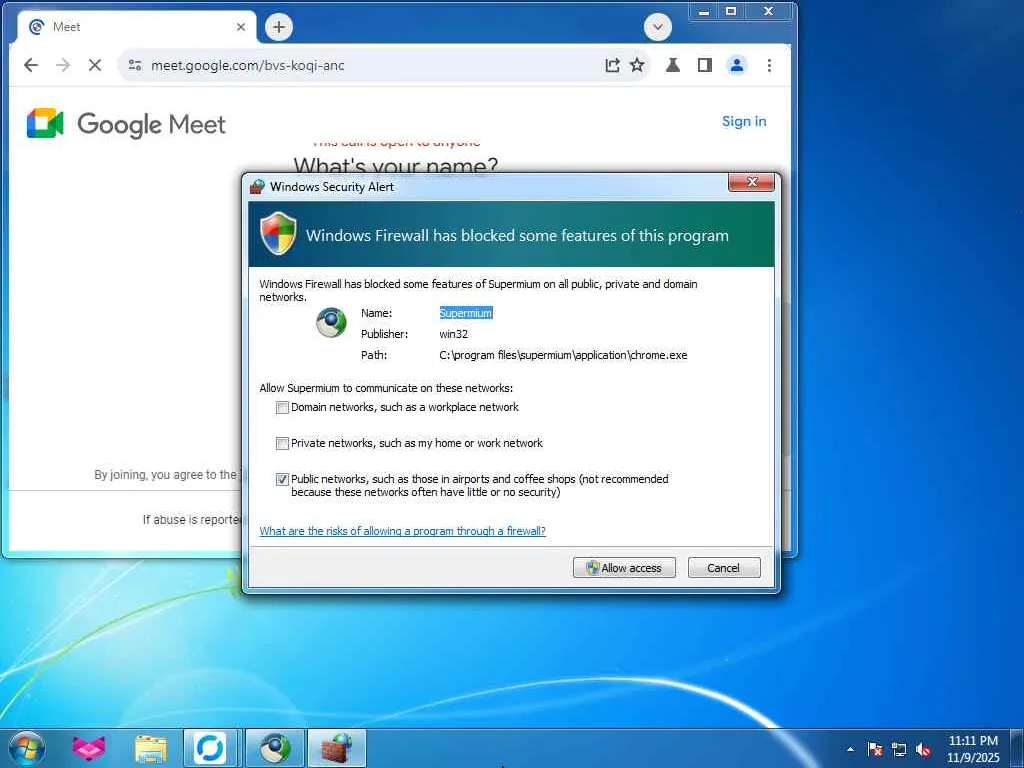Cancel the Windows Security Alert

pos(724,568)
